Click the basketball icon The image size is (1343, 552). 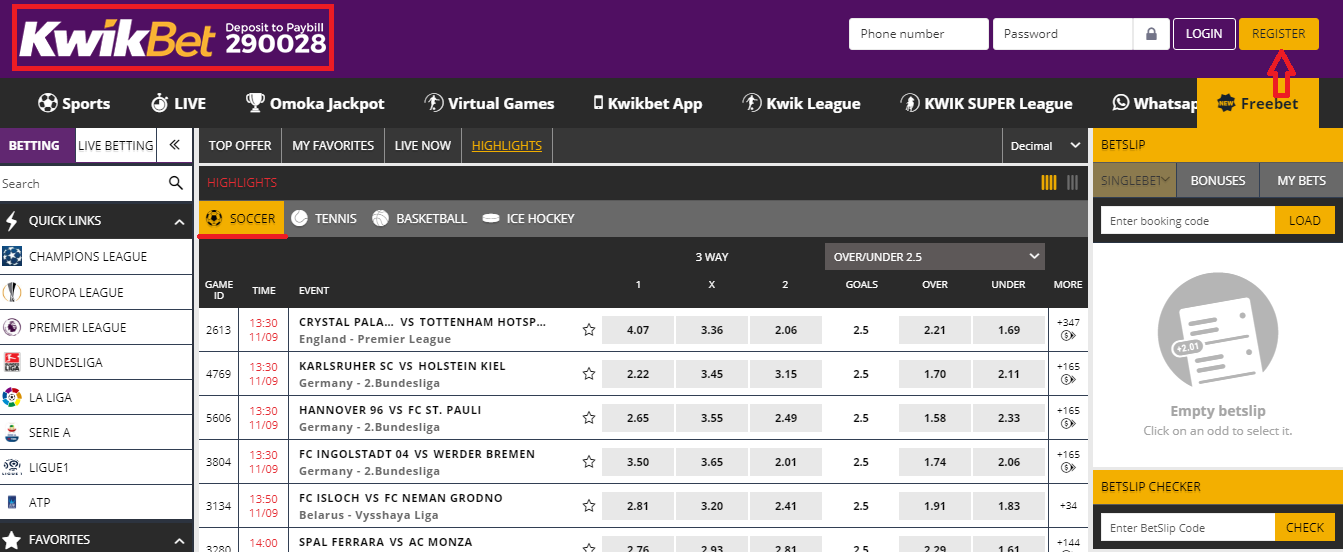pyautogui.click(x=380, y=218)
